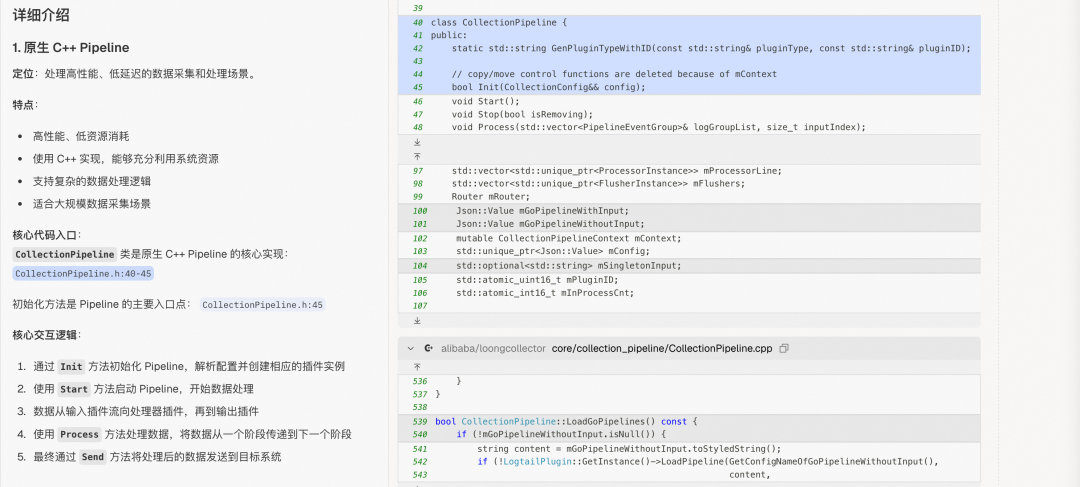Click the "1. 原生 C++ Pipeline" heading
Screen dimensions: 1080x487
point(71,48)
